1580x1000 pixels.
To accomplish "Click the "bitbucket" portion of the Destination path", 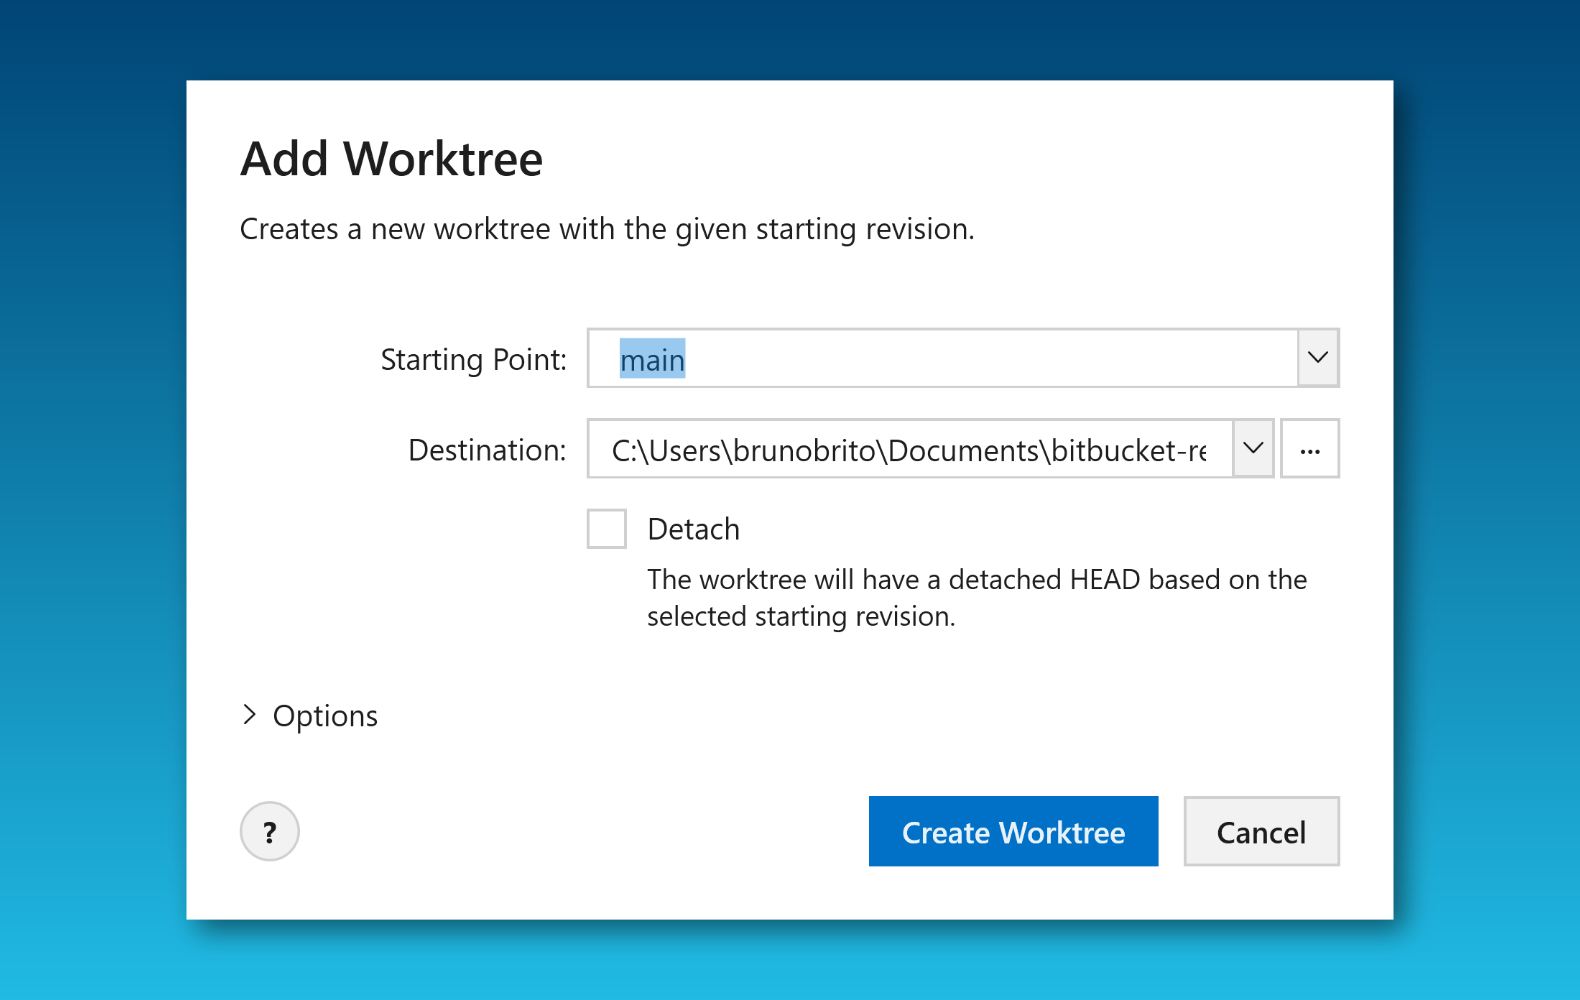I will tap(1110, 450).
